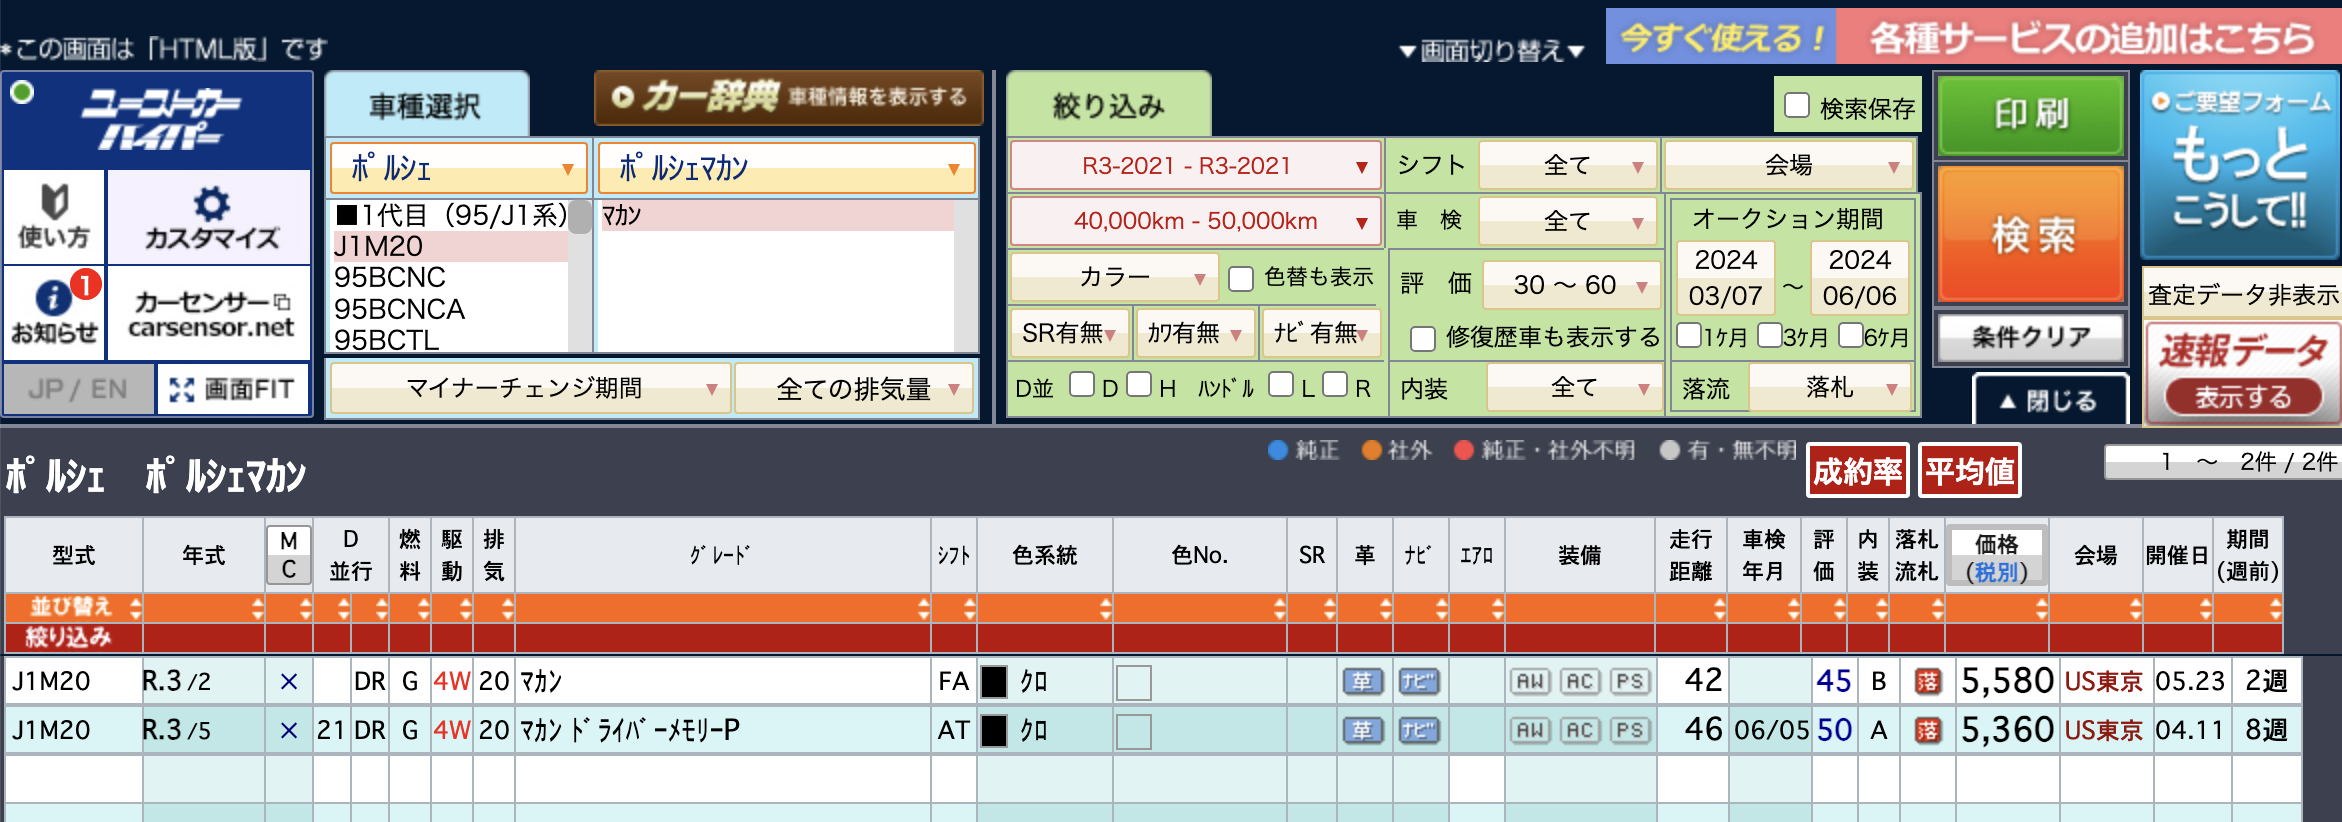Open the カーセンサー carsensor.net external link
The width and height of the screenshot is (2342, 822).
(x=210, y=314)
